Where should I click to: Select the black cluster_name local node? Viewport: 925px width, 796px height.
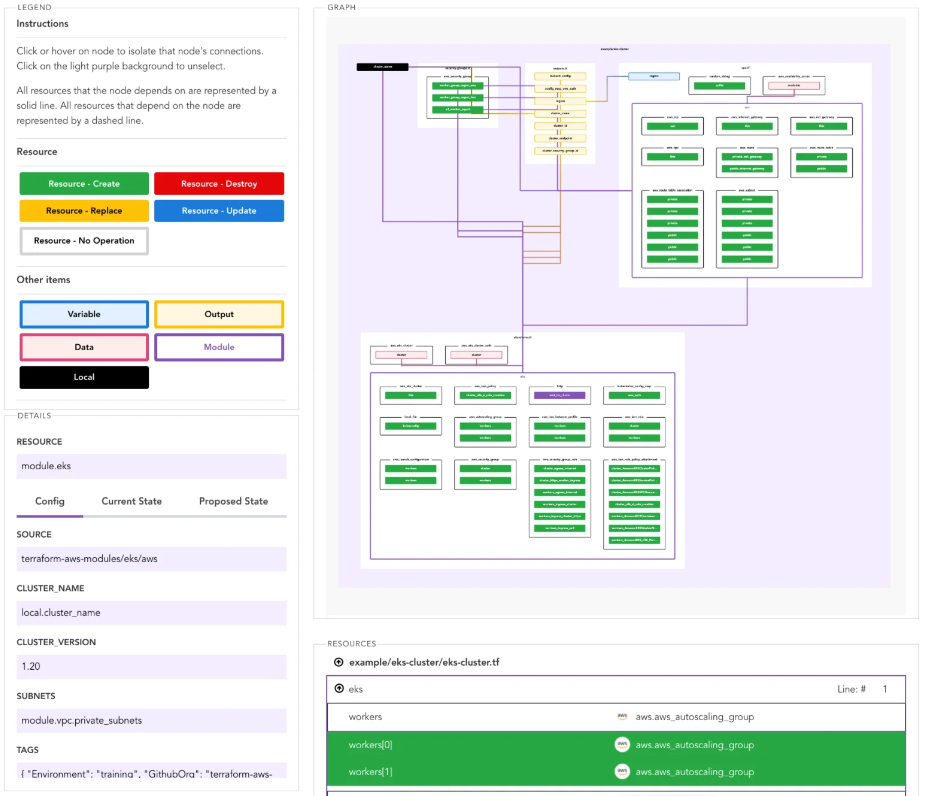382,67
